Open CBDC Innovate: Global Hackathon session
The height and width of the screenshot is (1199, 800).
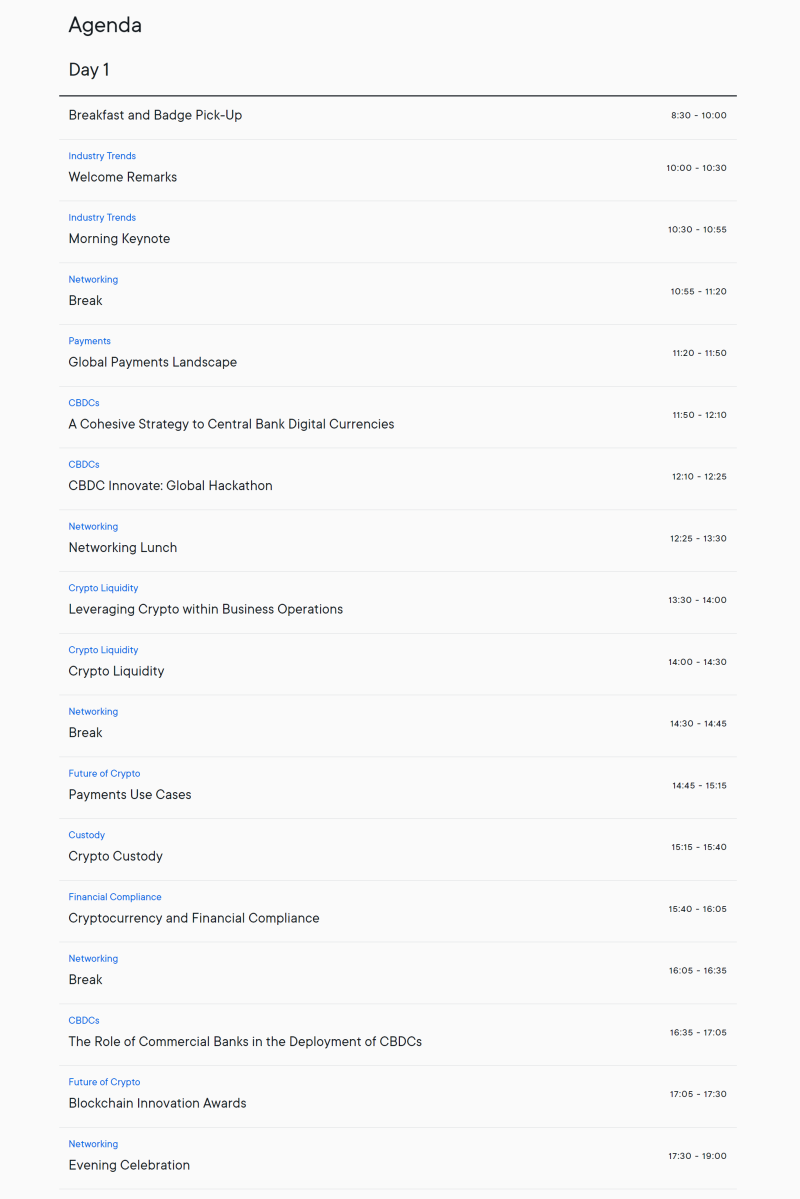point(170,486)
